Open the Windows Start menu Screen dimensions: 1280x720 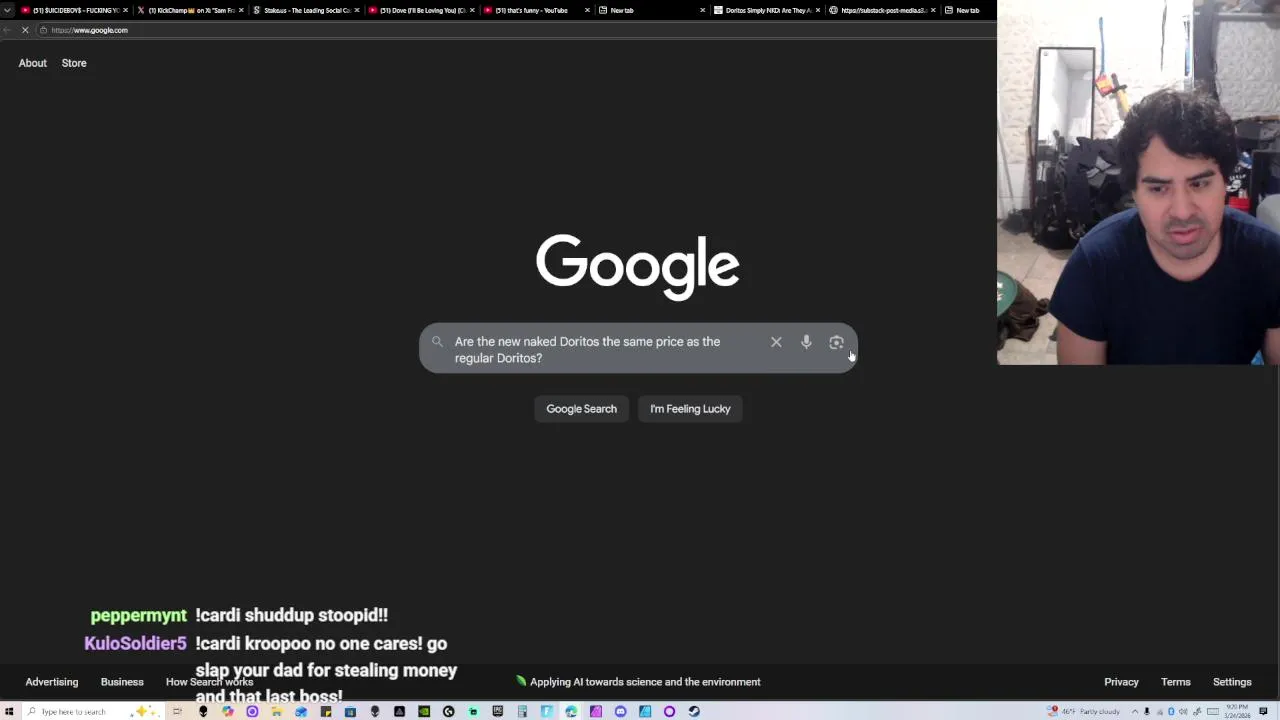[8, 711]
